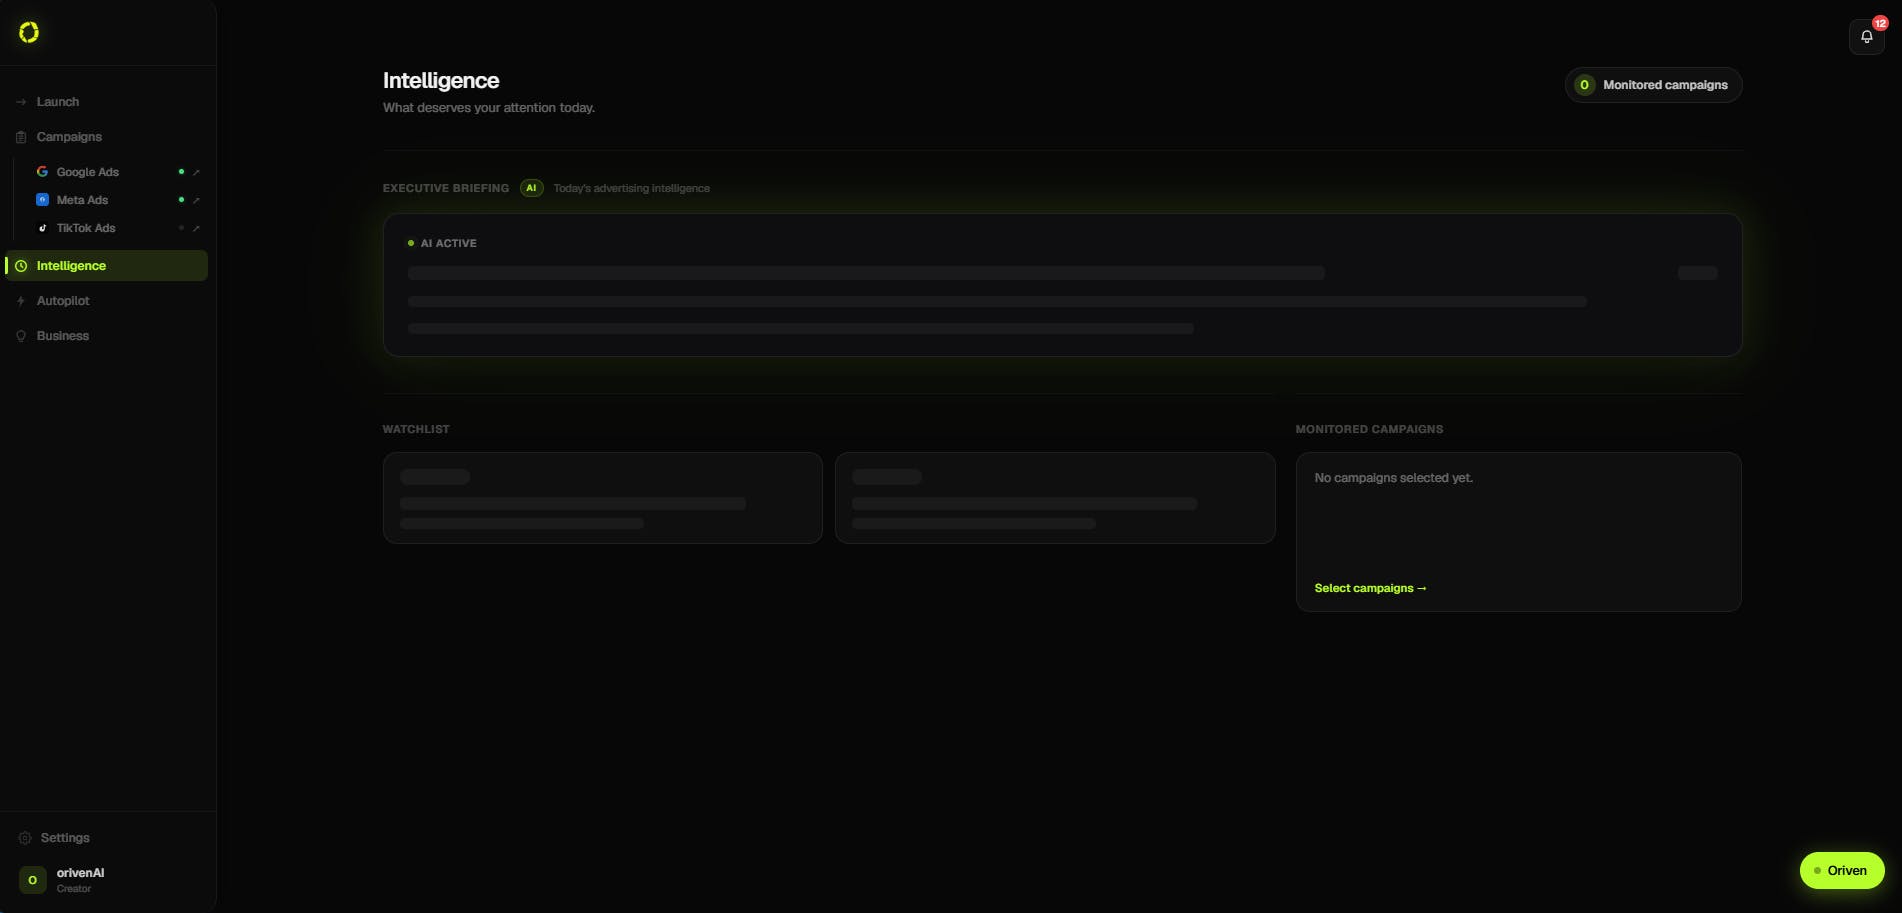Click the Autopilot lightning icon
This screenshot has width=1902, height=913.
click(x=21, y=301)
